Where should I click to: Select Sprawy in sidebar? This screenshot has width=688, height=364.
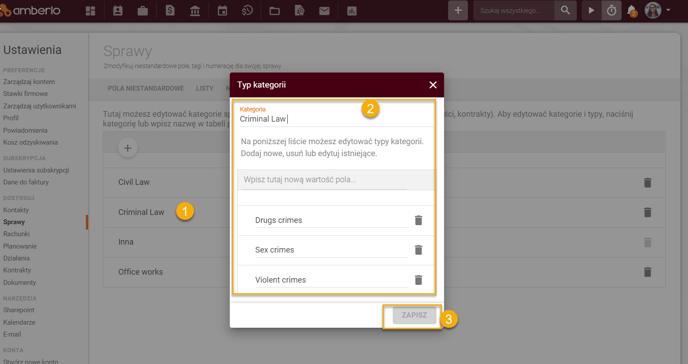(14, 222)
